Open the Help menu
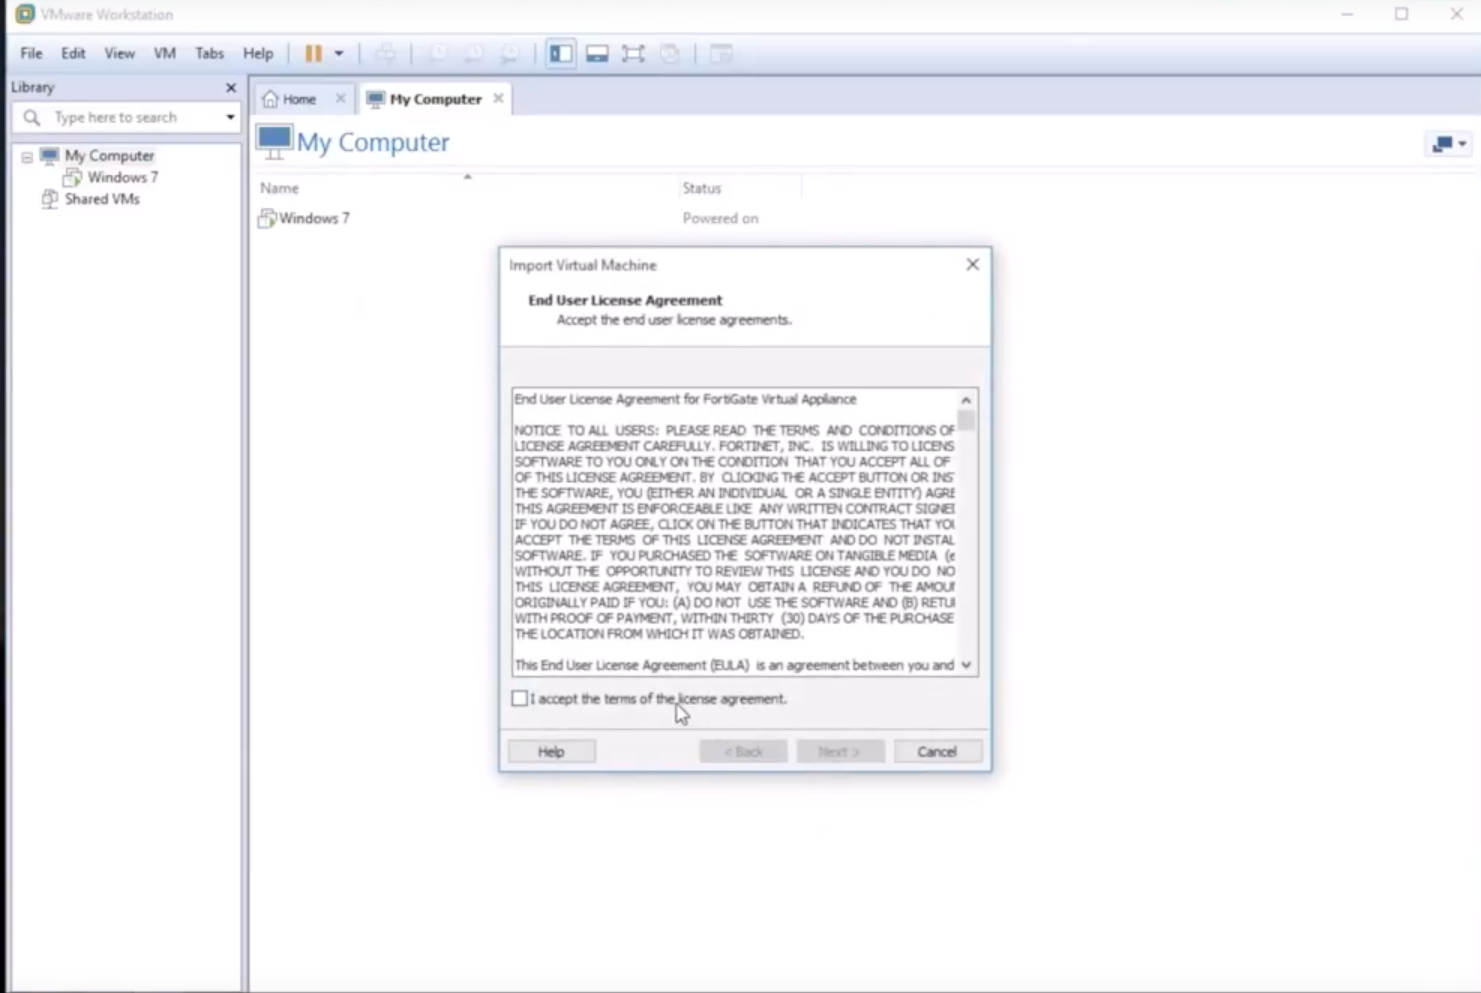1481x993 pixels. tap(258, 53)
